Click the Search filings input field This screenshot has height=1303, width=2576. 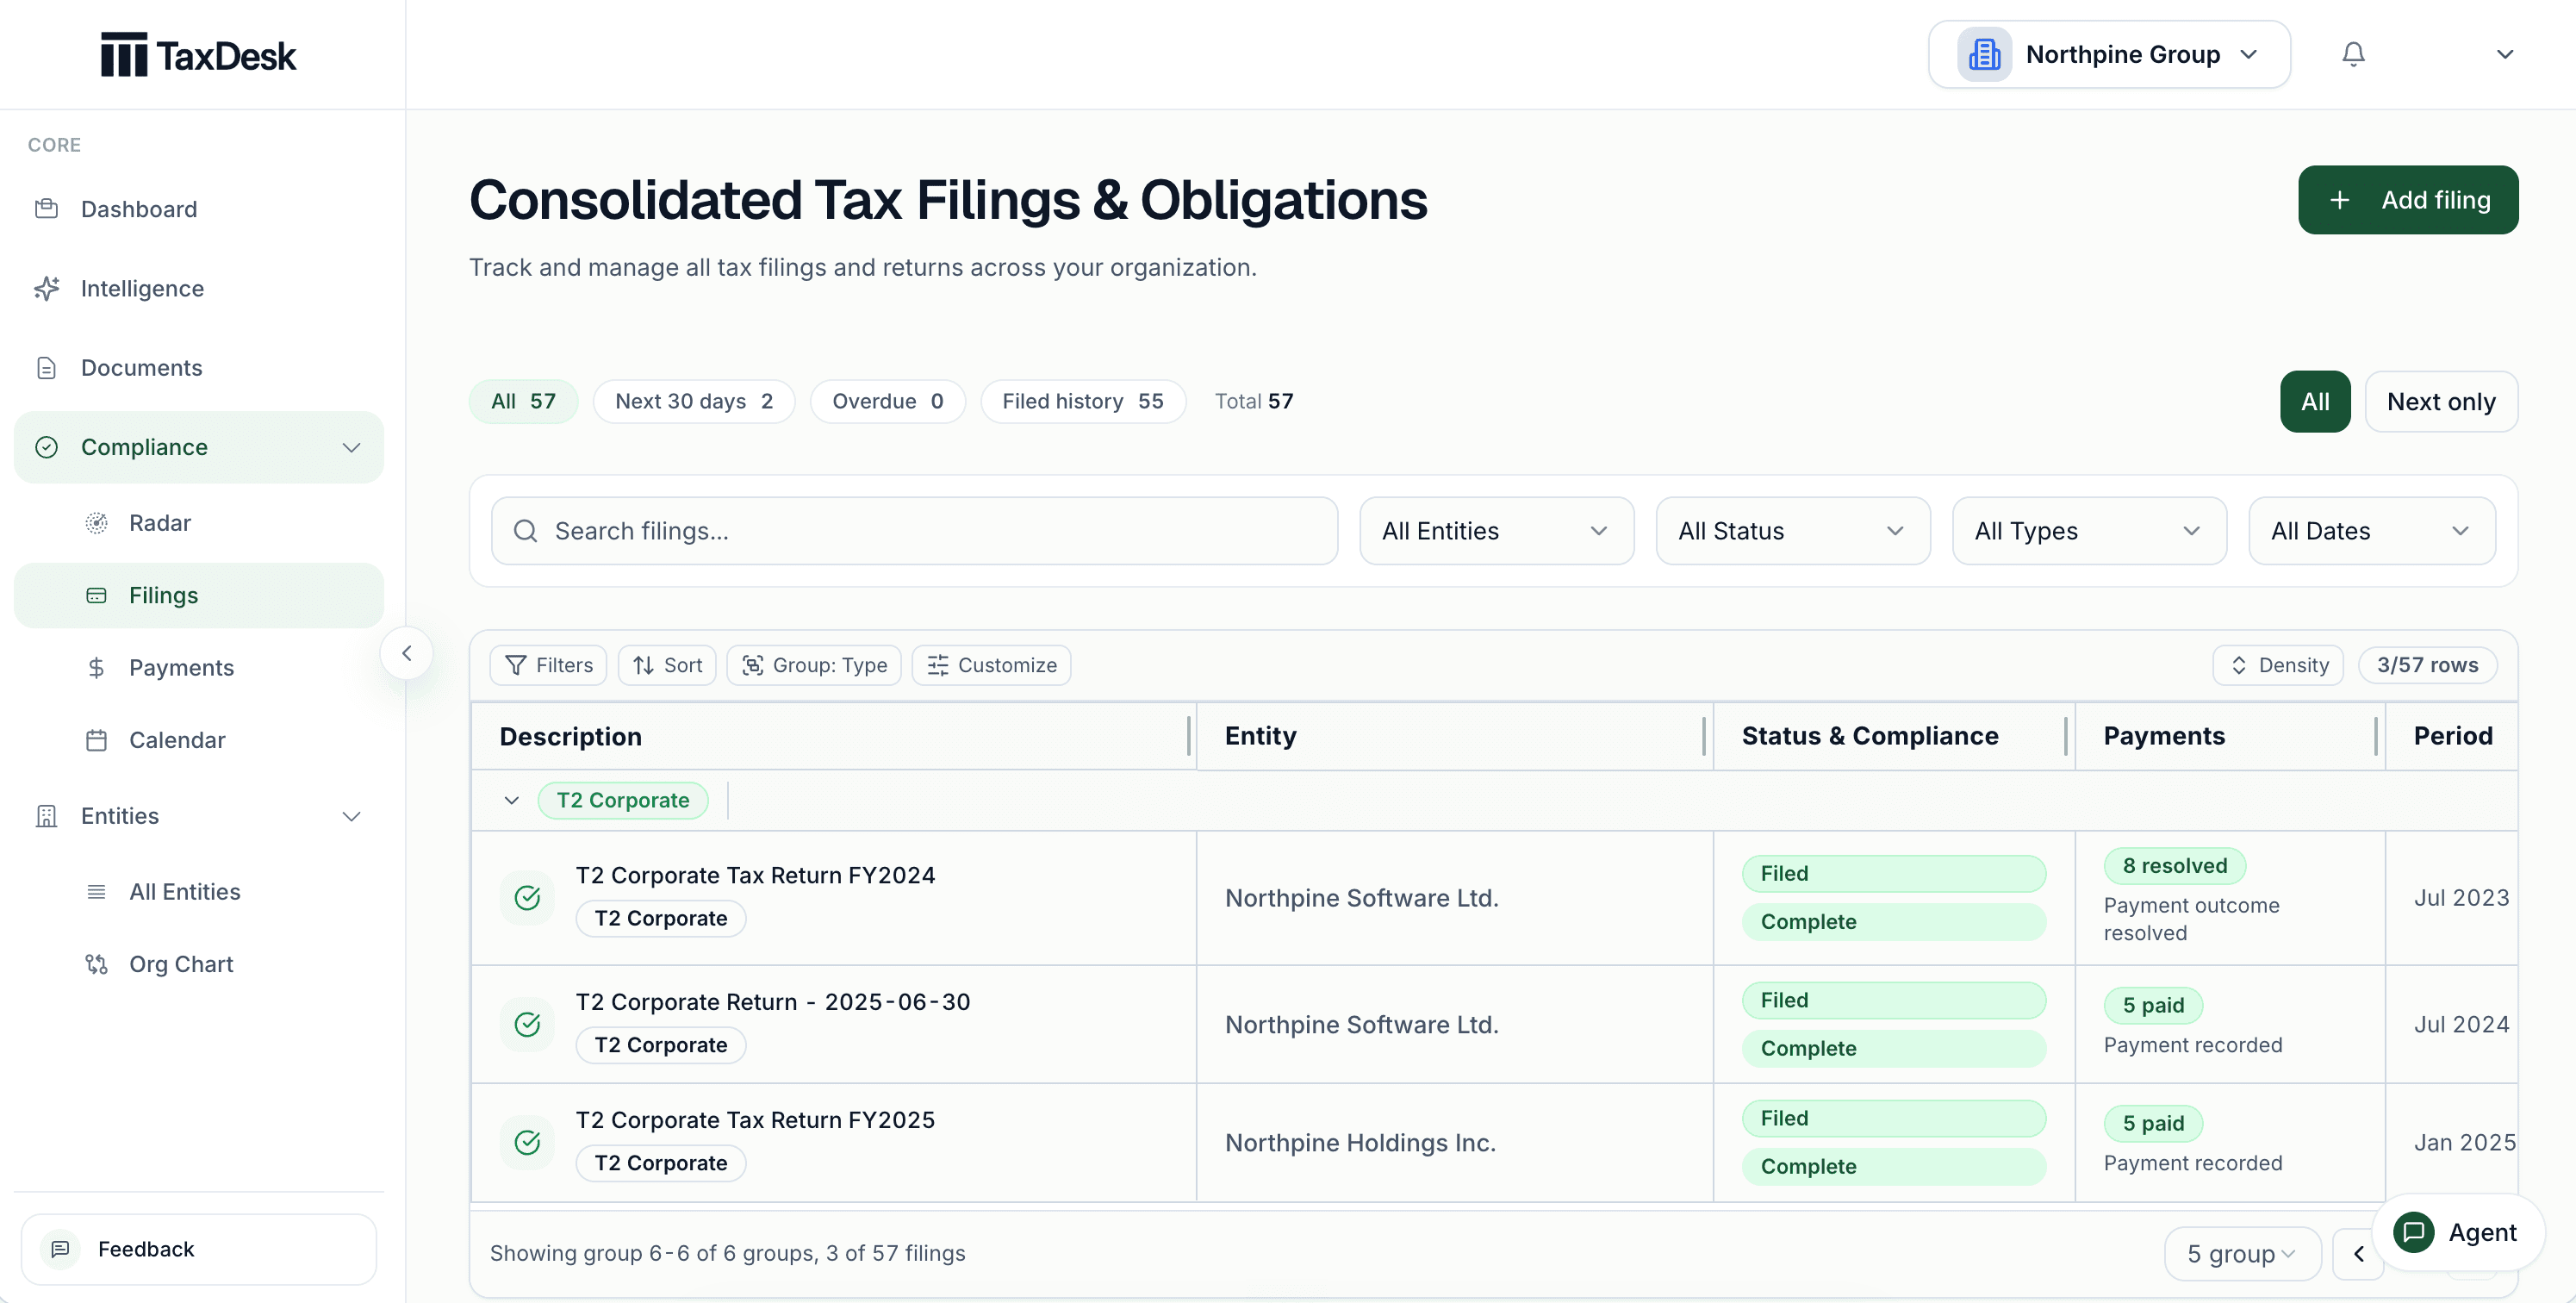(x=914, y=531)
